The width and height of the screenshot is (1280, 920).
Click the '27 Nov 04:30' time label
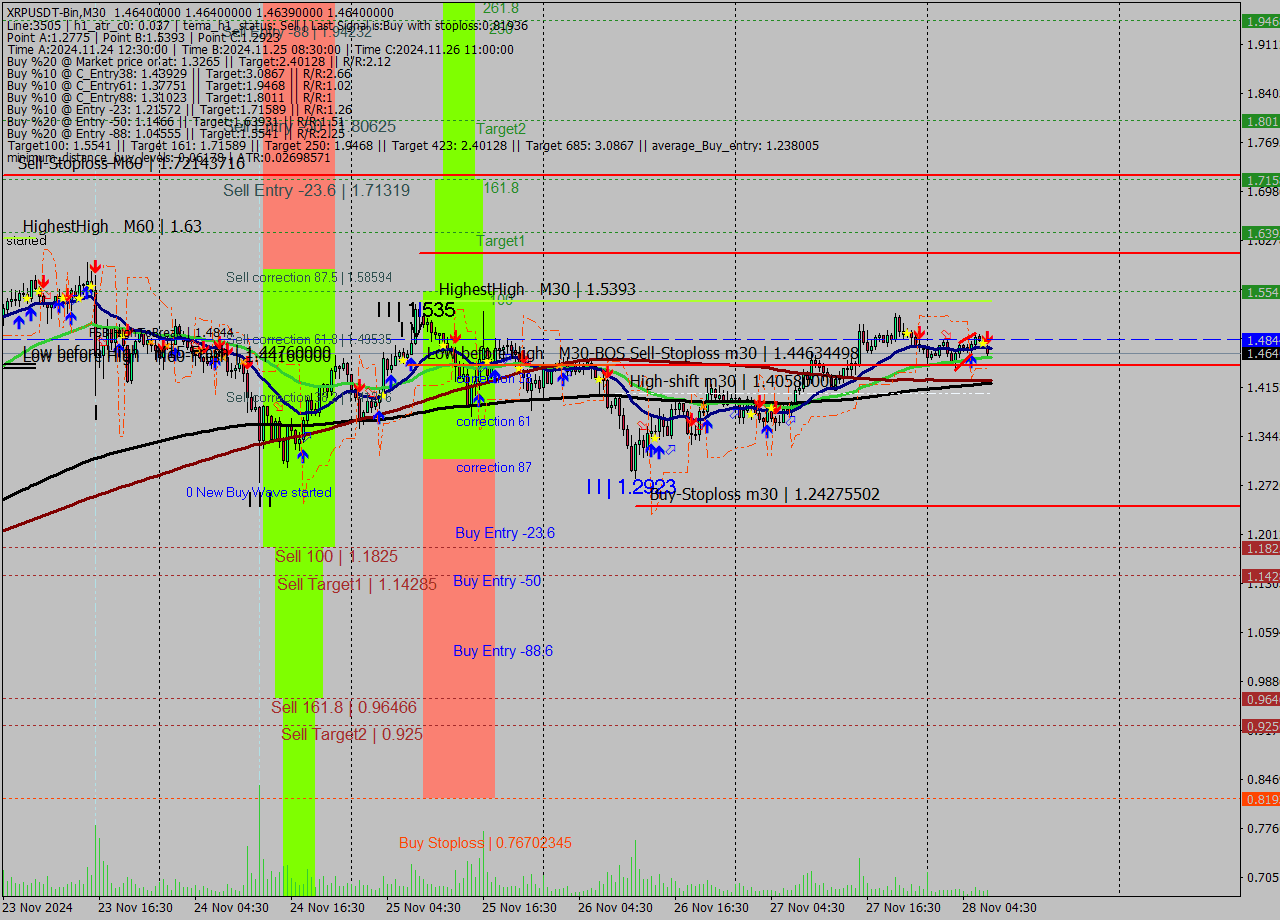click(x=808, y=908)
